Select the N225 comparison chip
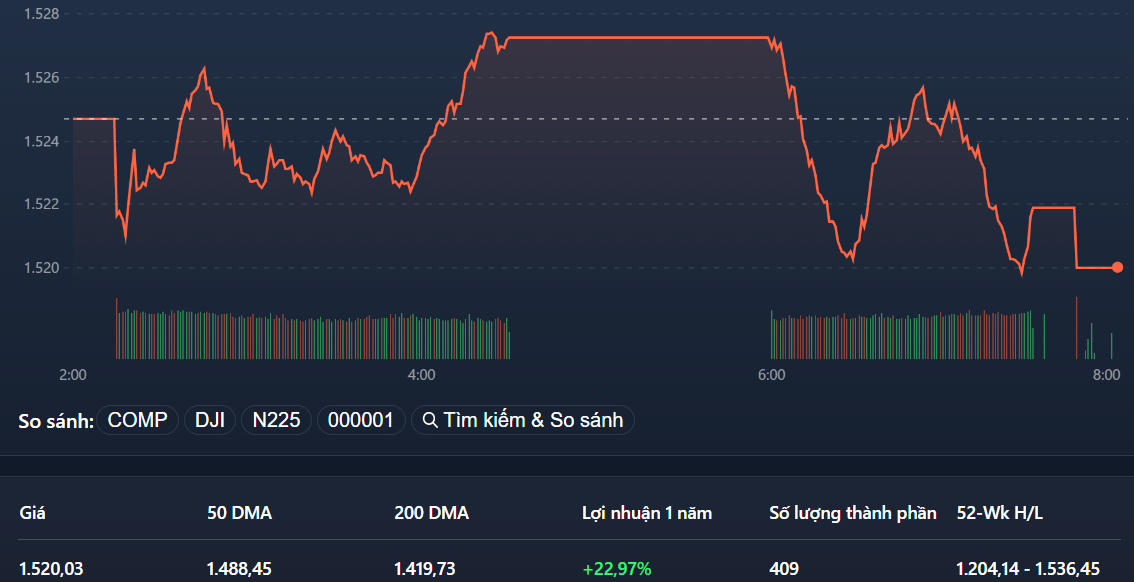The image size is (1134, 582). pyautogui.click(x=276, y=420)
